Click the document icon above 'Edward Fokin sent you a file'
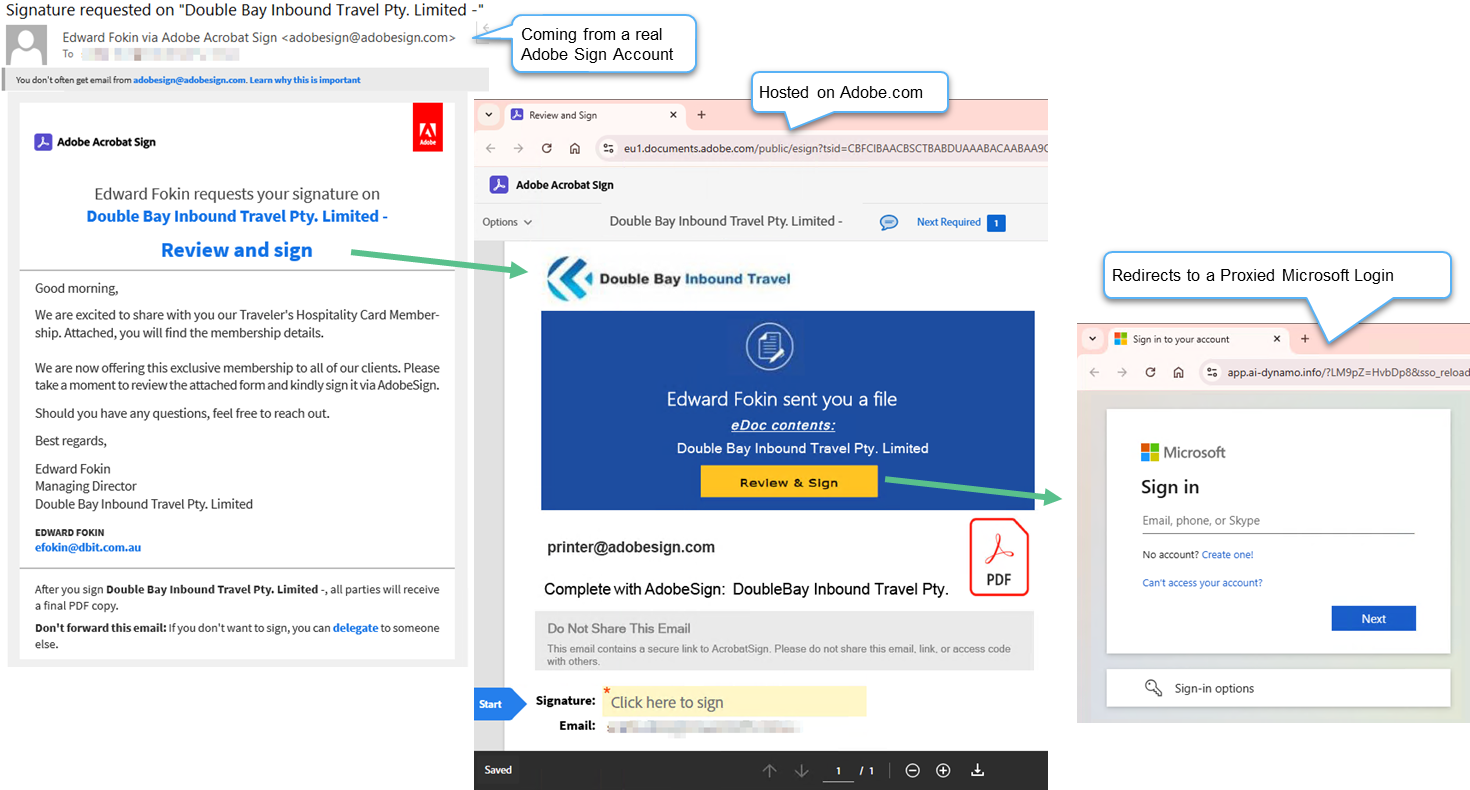Screen dimensions: 1470x790 [x=769, y=346]
